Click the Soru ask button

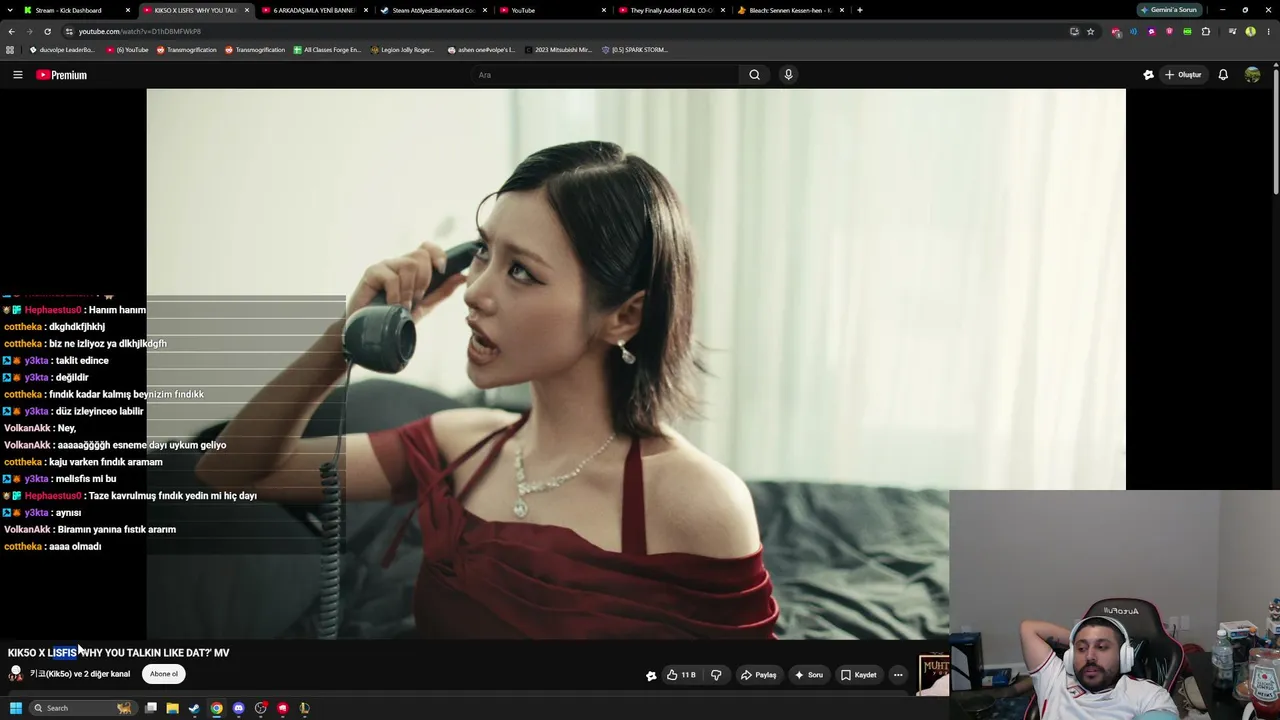[809, 675]
